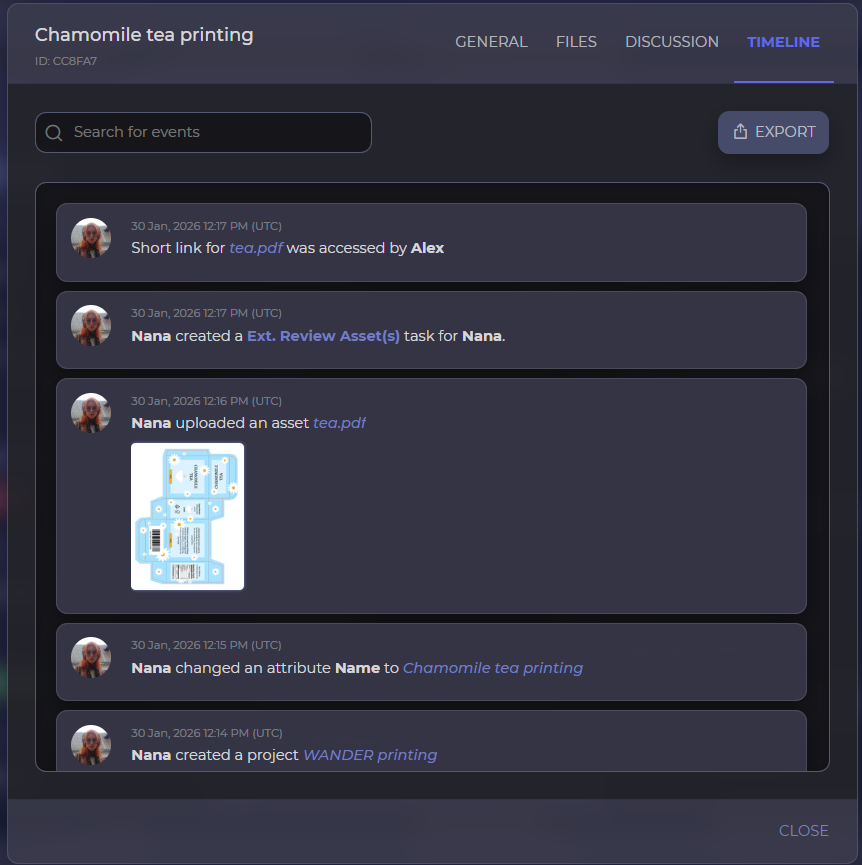862x865 pixels.
Task: Select the TIMELINE tab
Action: pyautogui.click(x=783, y=42)
